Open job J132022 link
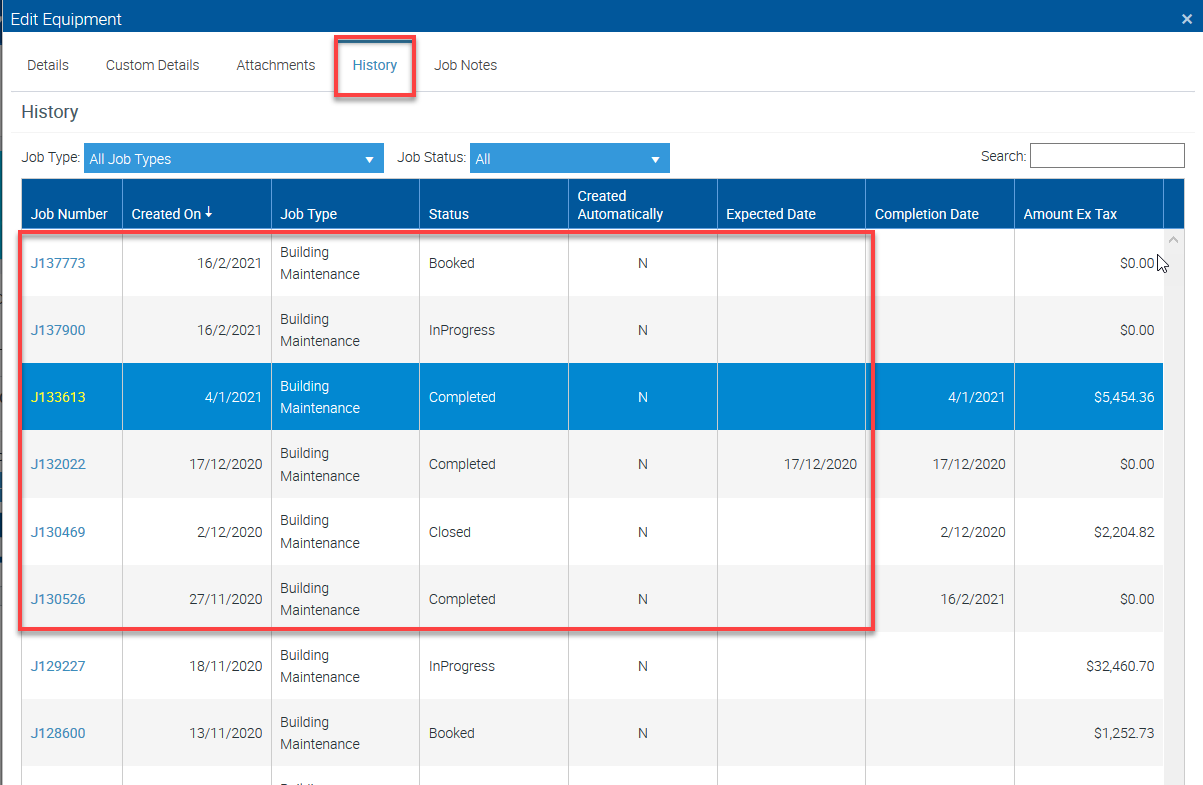The image size is (1203, 785). pyautogui.click(x=58, y=464)
